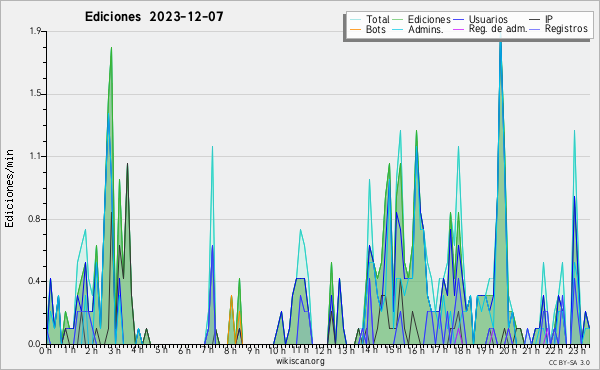Click the '20 h' x-axis label
This screenshot has height=370, width=600.
tap(508, 350)
